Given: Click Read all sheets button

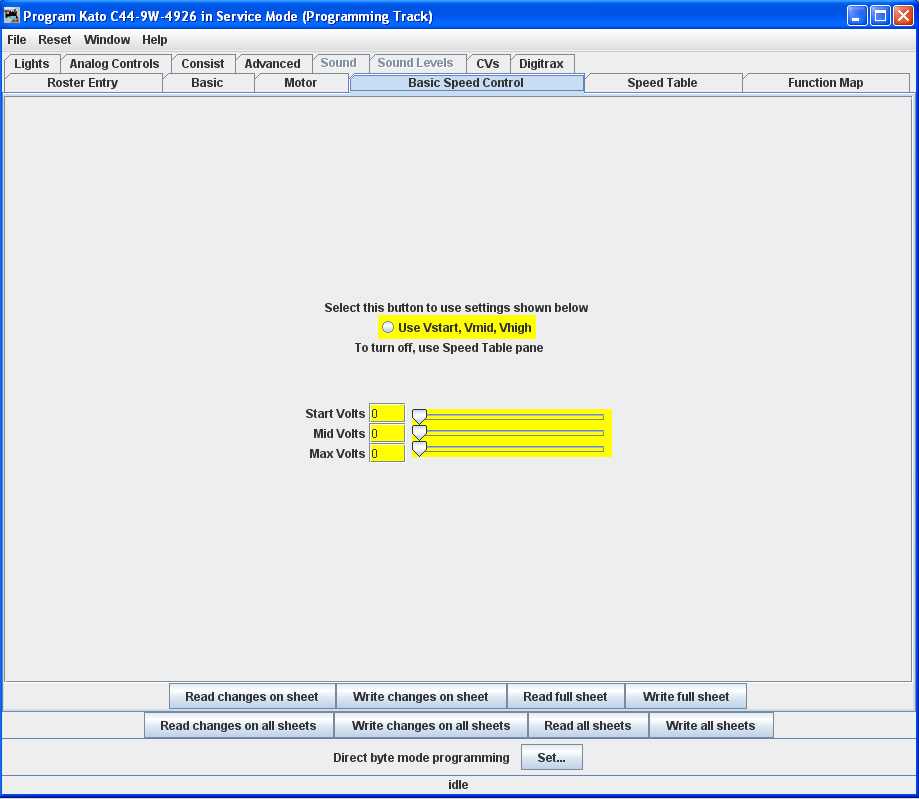Looking at the screenshot, I should [x=588, y=726].
